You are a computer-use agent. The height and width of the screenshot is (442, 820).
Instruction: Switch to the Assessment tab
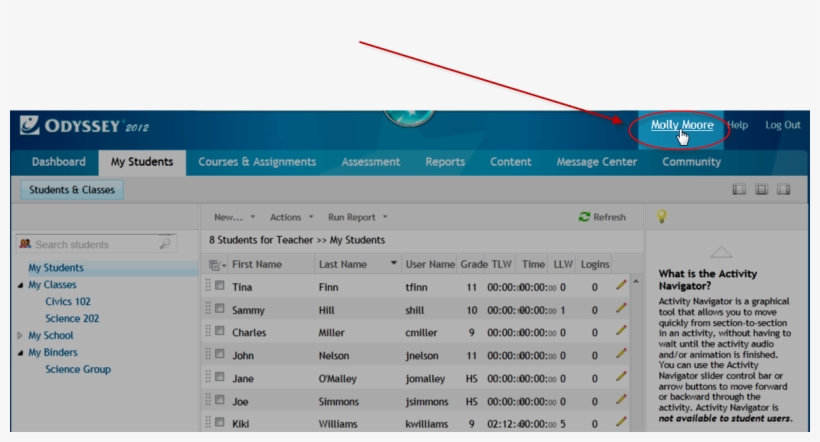click(x=370, y=162)
